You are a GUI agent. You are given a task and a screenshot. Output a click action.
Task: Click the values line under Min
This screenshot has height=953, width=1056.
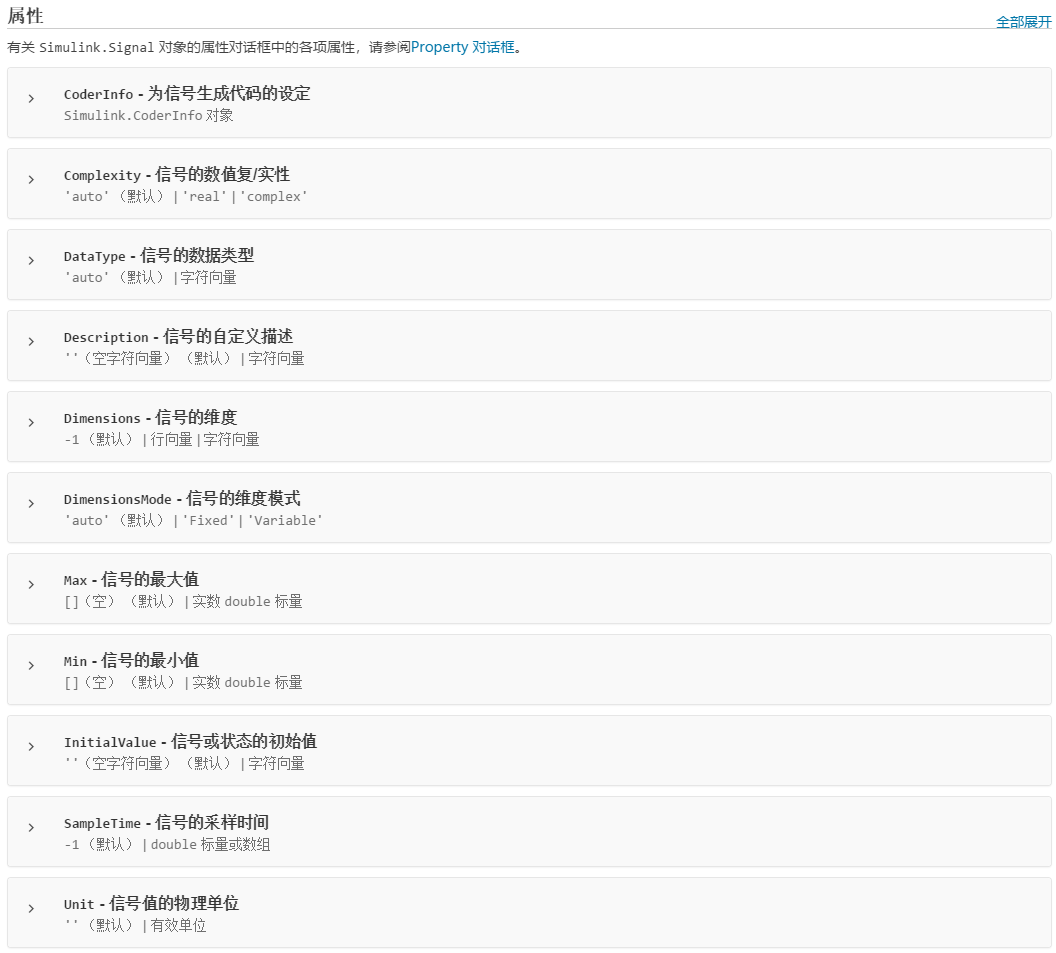183,682
